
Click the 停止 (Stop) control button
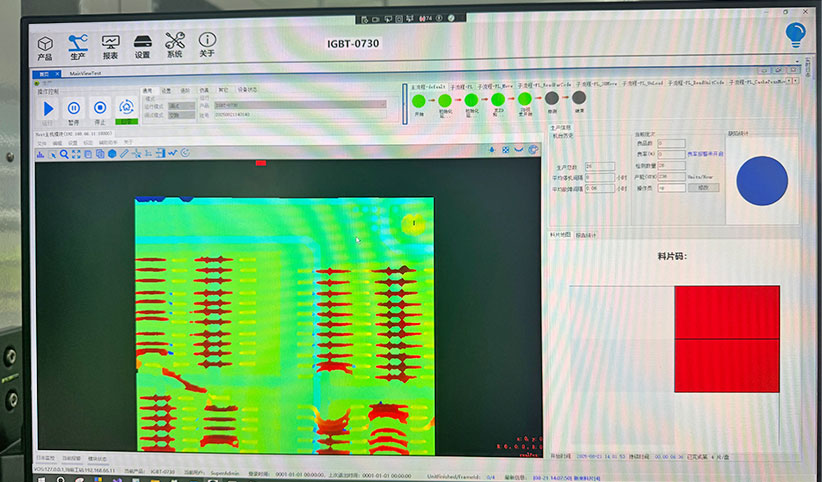pos(100,108)
